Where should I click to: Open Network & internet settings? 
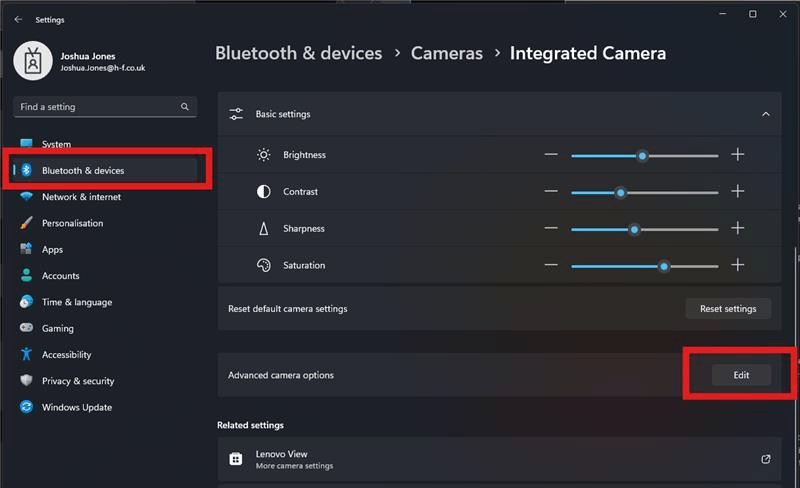point(105,197)
